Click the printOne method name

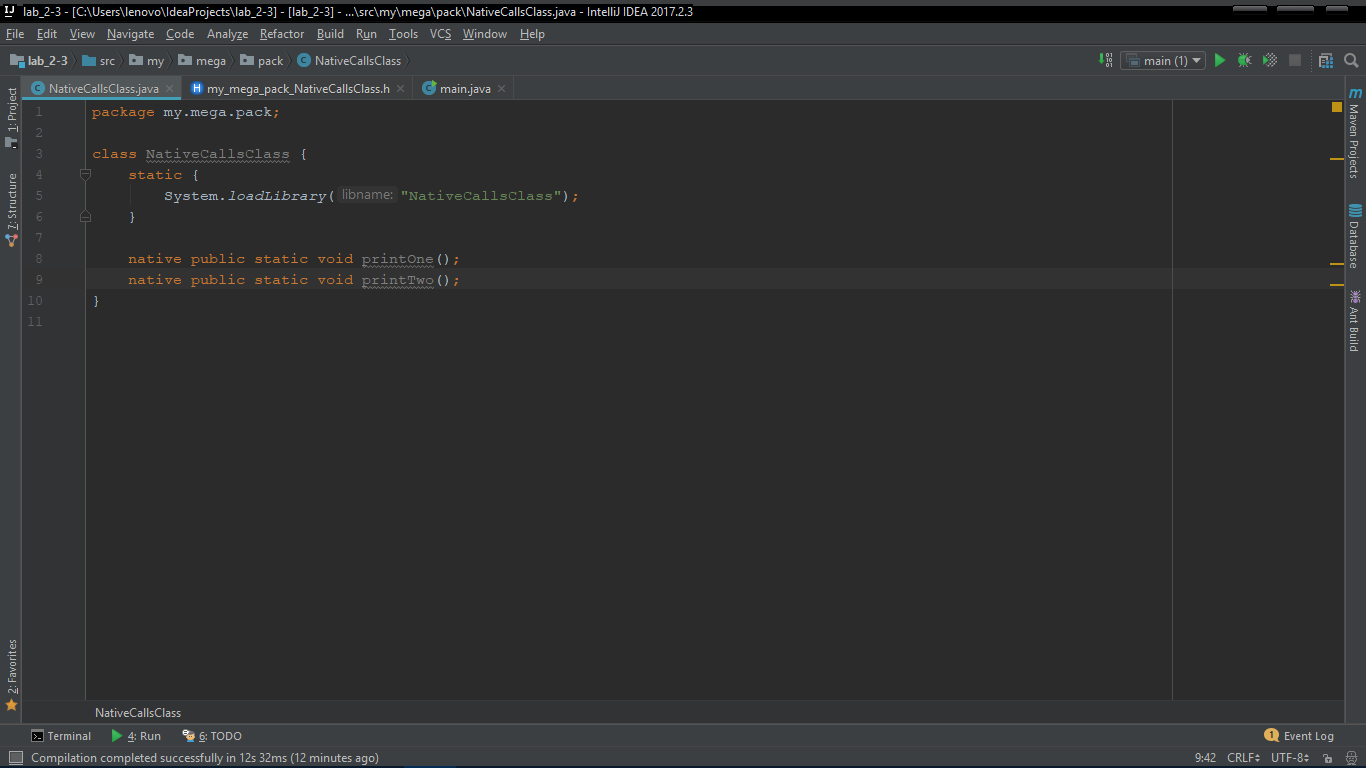pos(398,259)
